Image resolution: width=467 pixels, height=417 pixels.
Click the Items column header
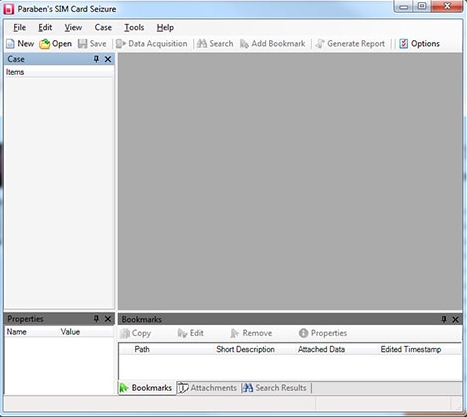click(x=59, y=72)
